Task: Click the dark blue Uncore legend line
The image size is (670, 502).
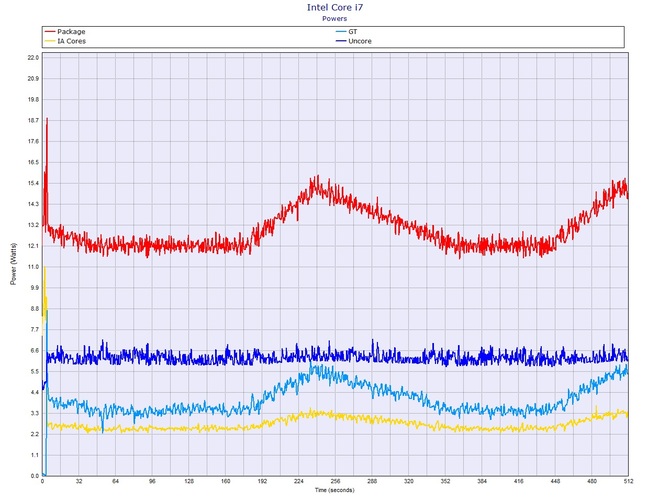Action: coord(341,41)
